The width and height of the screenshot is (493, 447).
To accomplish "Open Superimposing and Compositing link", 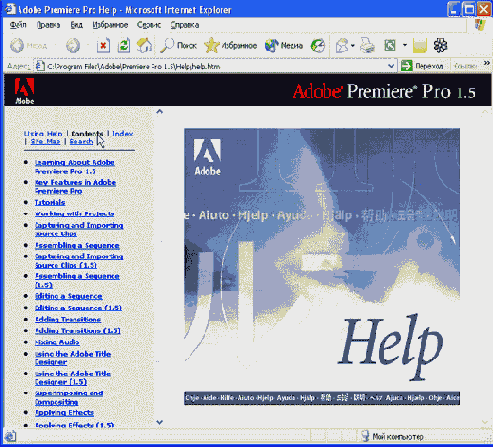I will pyautogui.click(x=69, y=398).
